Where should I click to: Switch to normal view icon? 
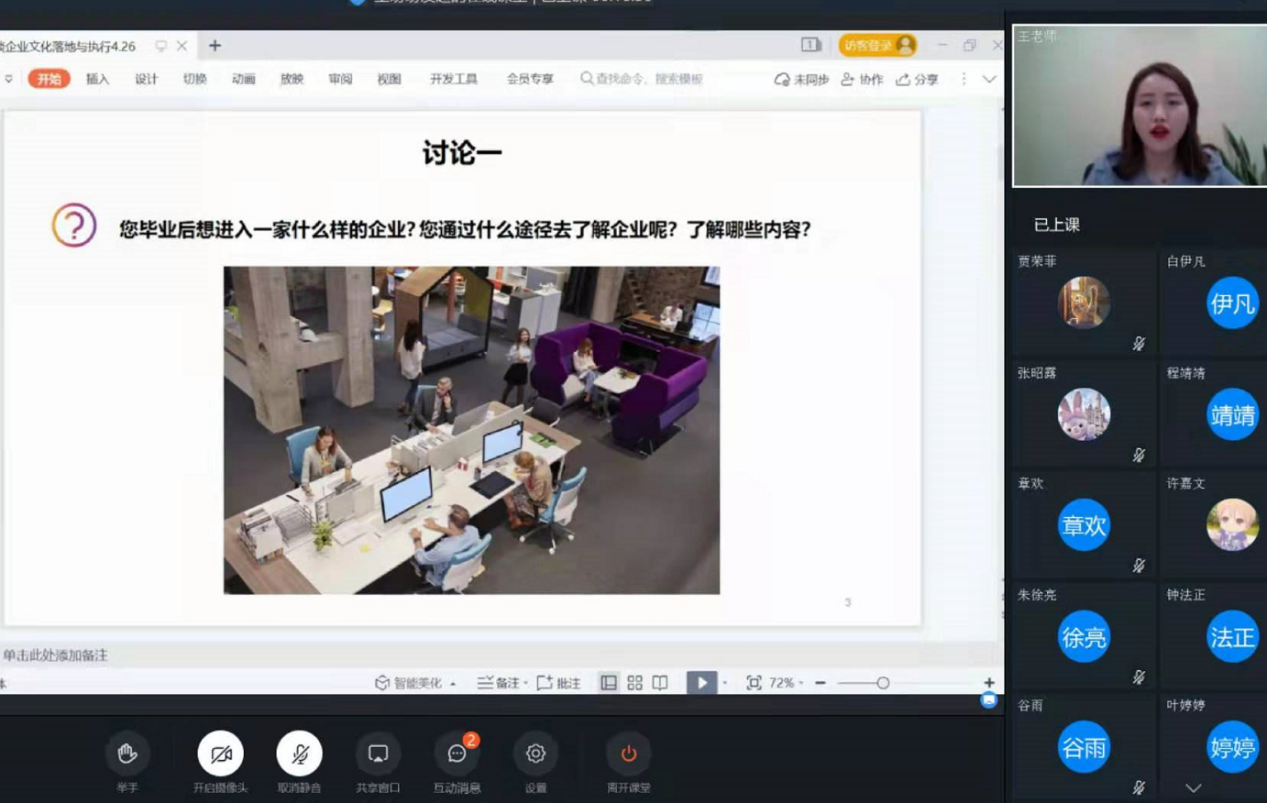point(608,683)
